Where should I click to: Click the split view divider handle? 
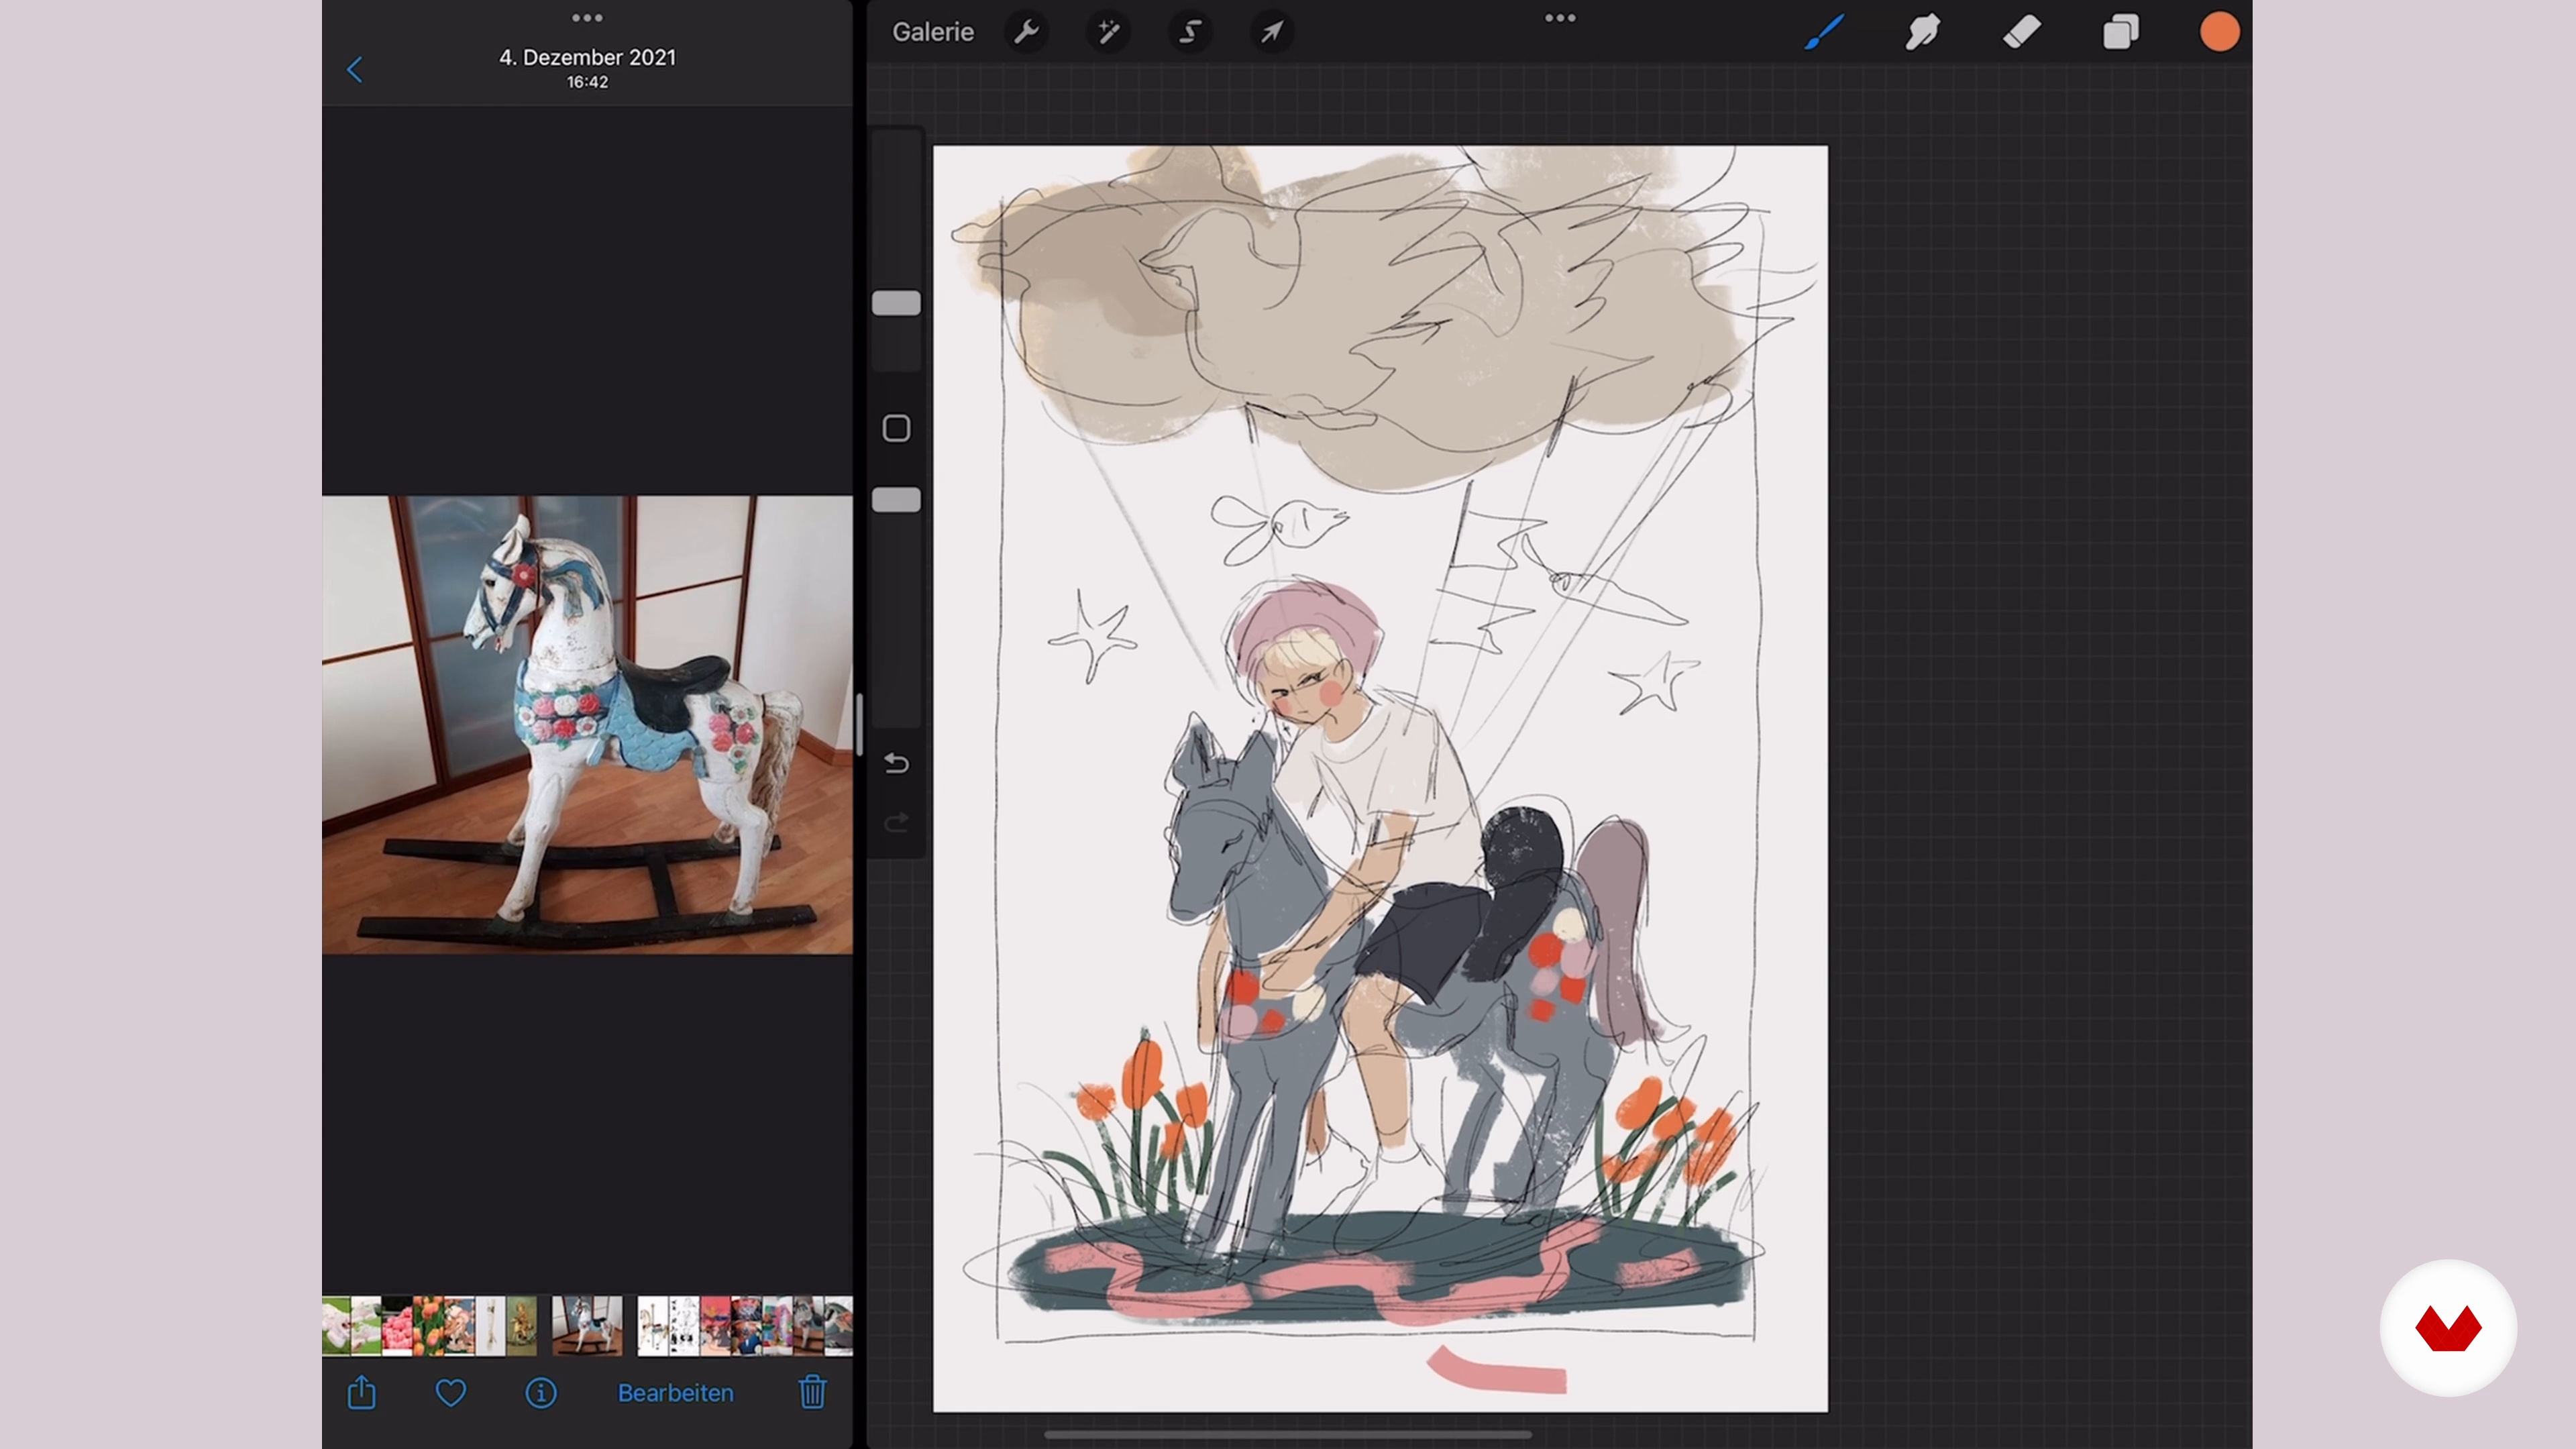[859, 725]
